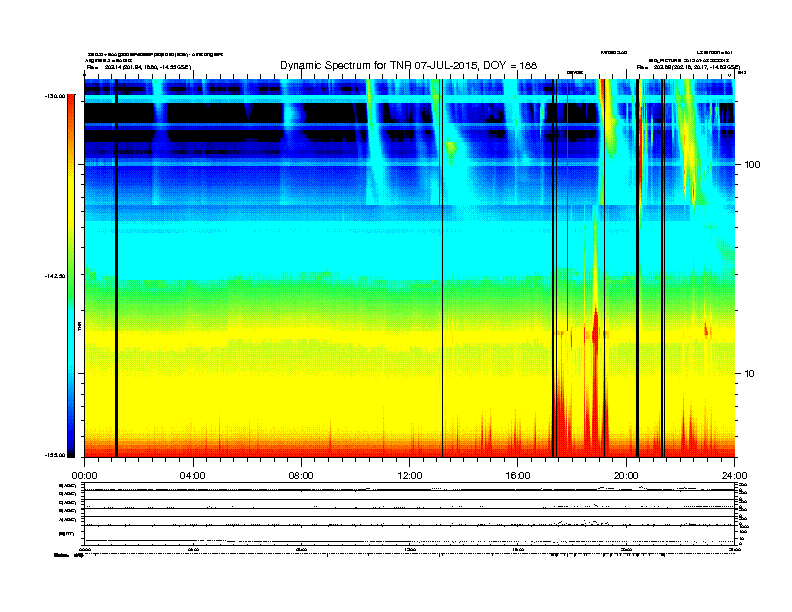Click the red burst near 19:00 at 20 kHz
This screenshot has width=792, height=612.
[x=596, y=331]
